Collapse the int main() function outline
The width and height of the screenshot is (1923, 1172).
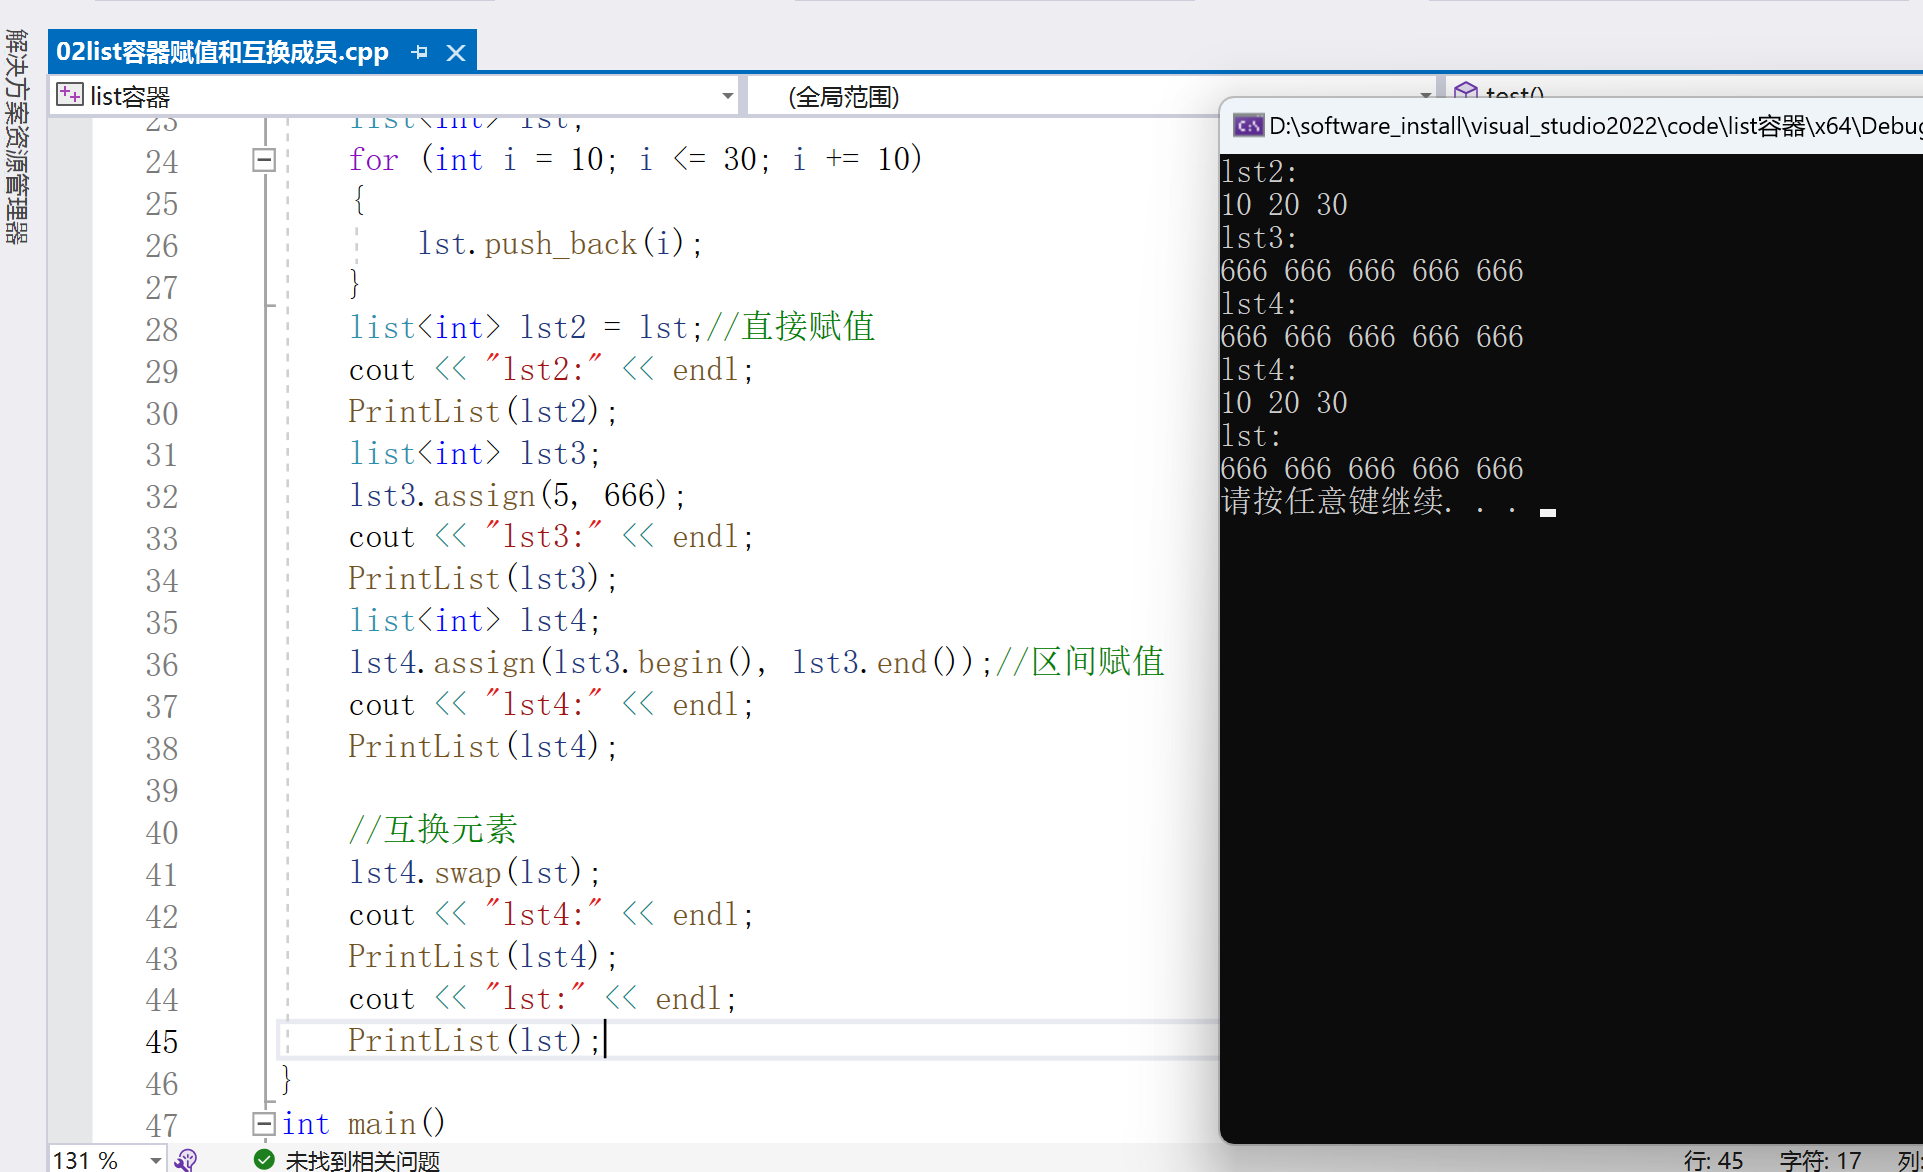click(x=264, y=1124)
